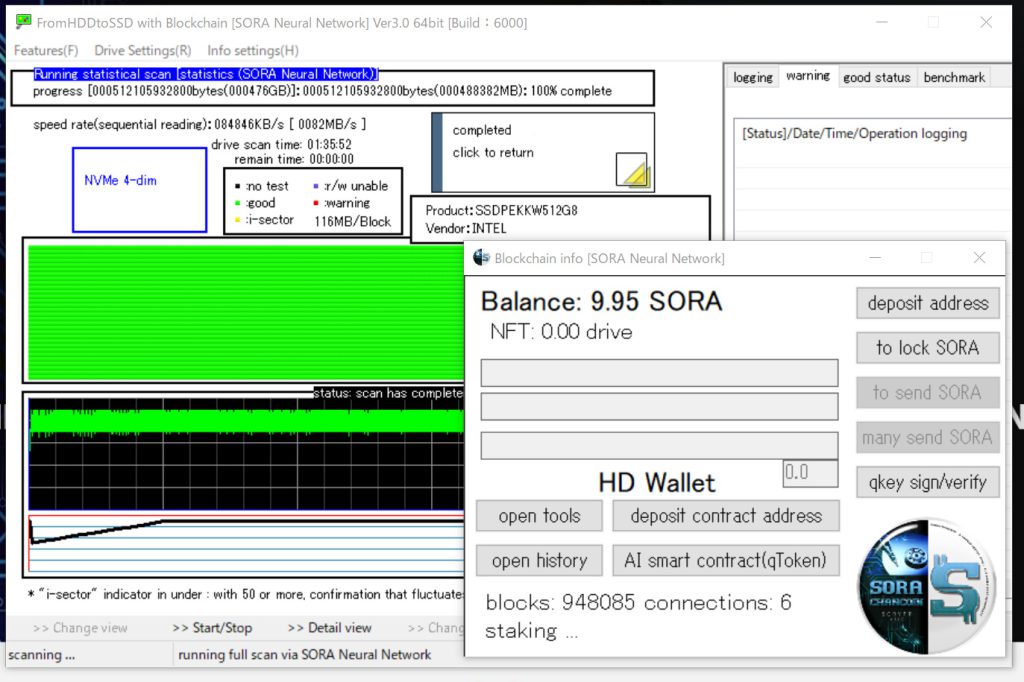The image size is (1024, 682).
Task: Click the scanning ... status bar entry
Action: [42, 655]
